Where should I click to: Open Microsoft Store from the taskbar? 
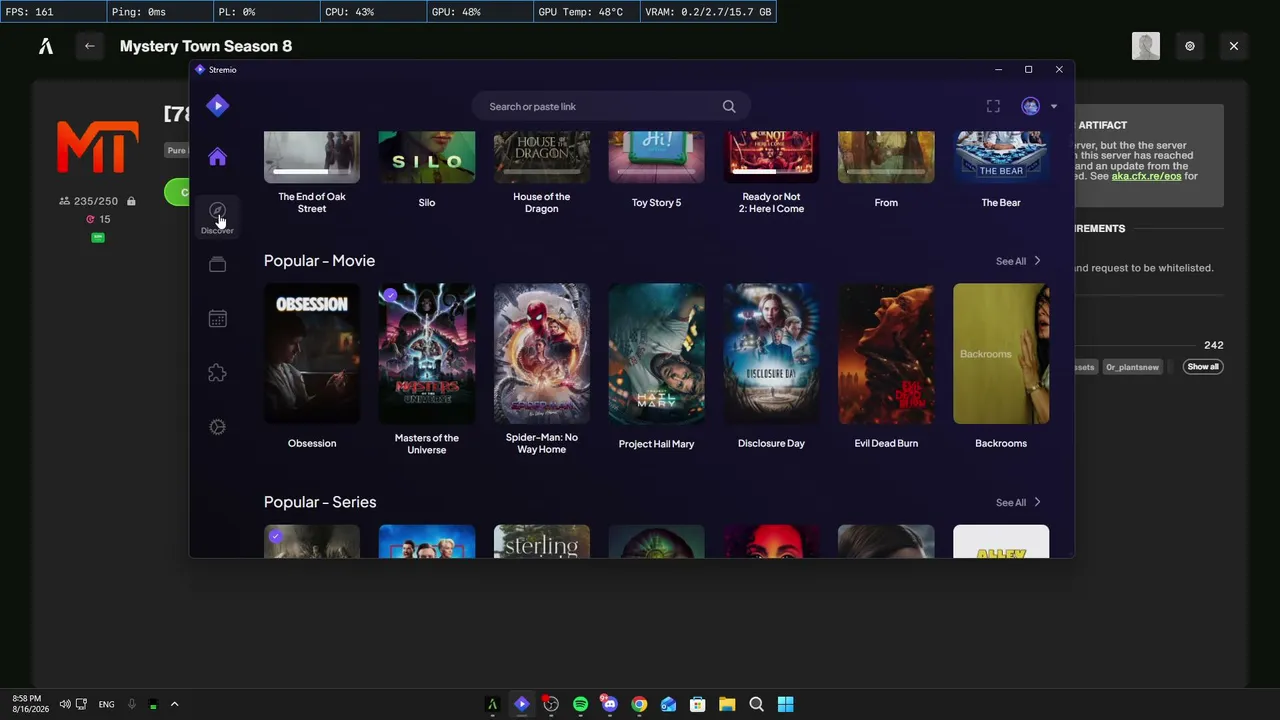tap(698, 704)
